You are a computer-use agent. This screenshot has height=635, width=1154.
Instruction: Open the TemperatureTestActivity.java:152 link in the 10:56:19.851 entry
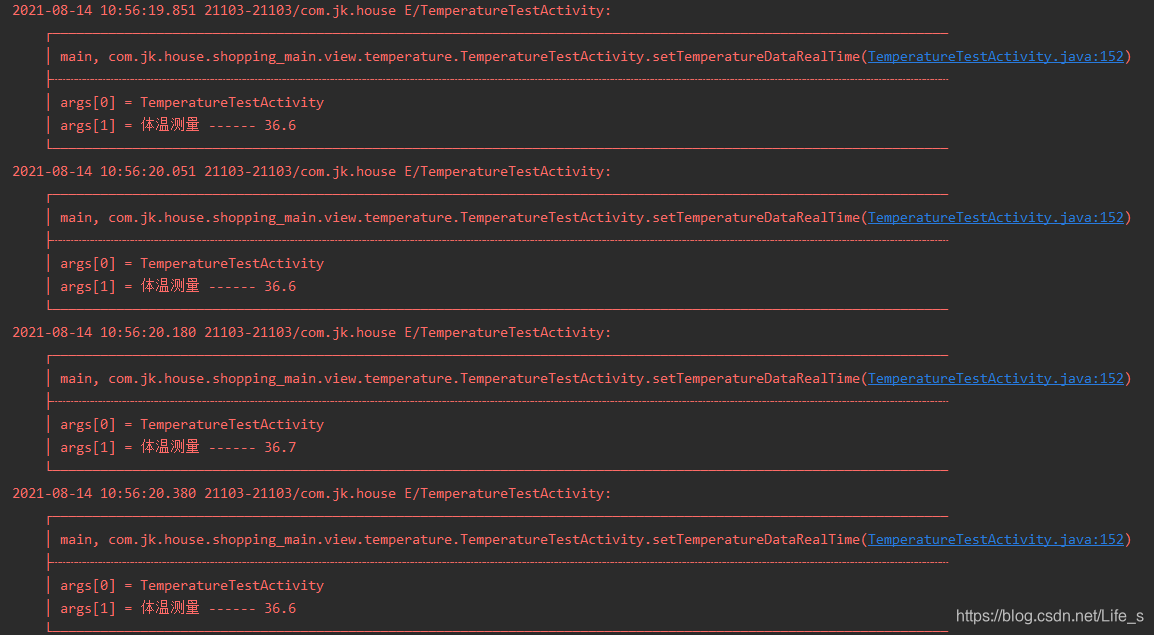(996, 57)
